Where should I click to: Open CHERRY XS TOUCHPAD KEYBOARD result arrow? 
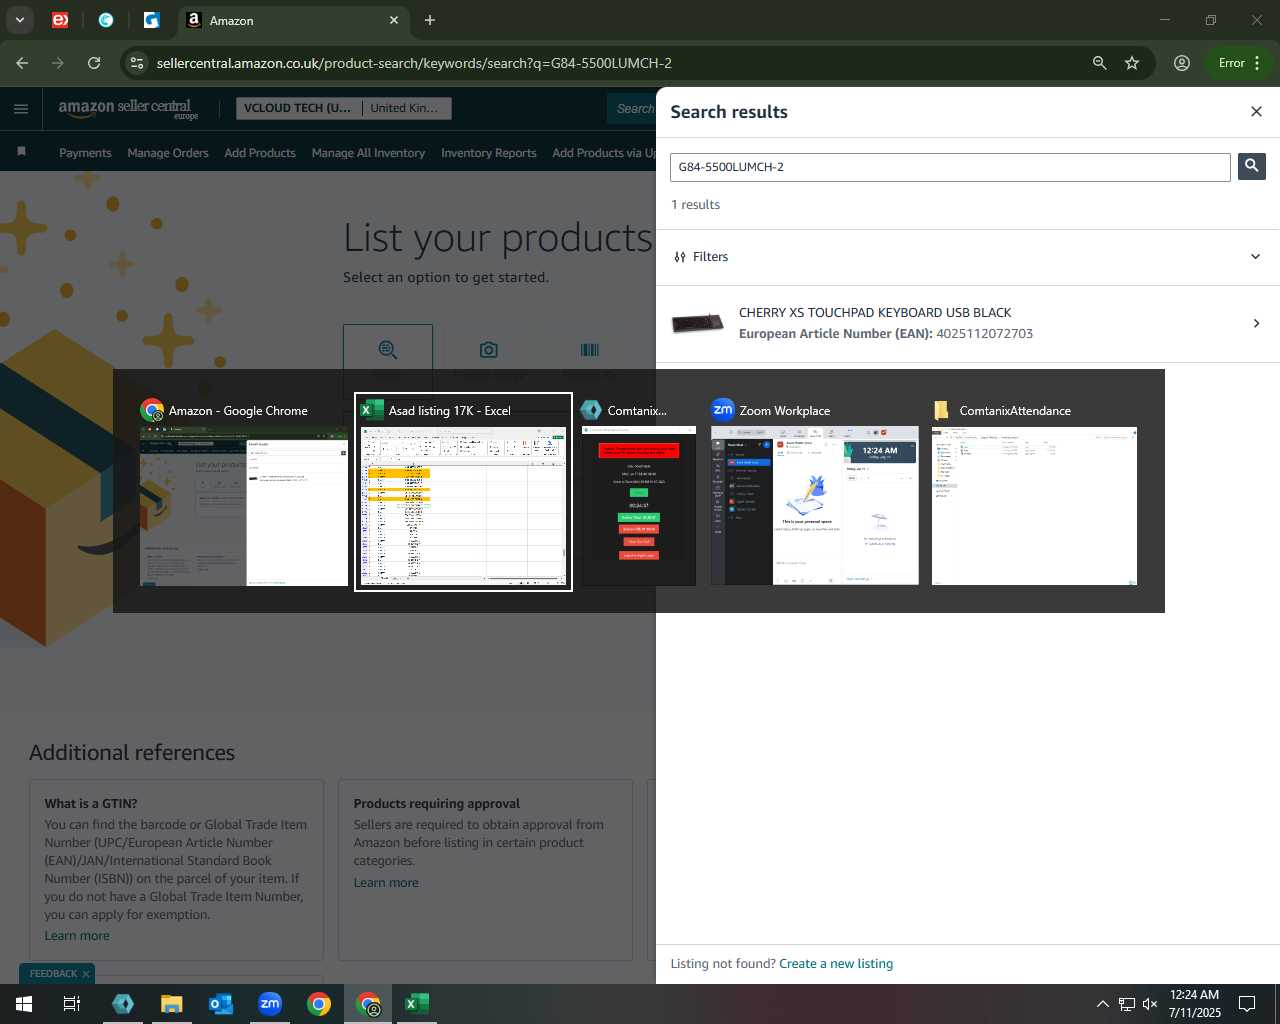click(x=1256, y=323)
